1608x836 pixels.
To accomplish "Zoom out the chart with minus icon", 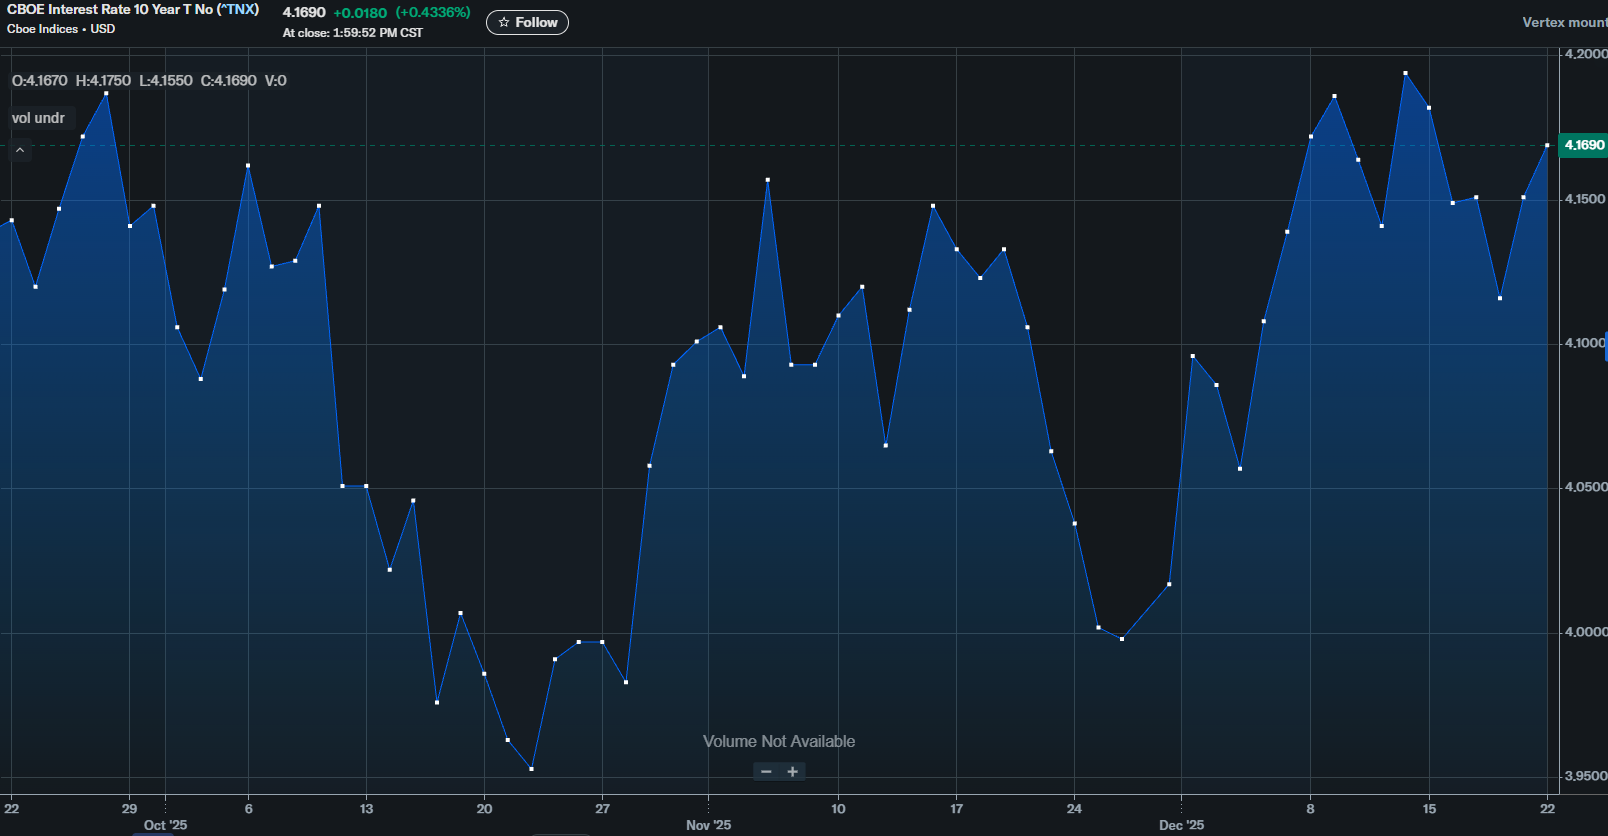I will click(x=766, y=771).
